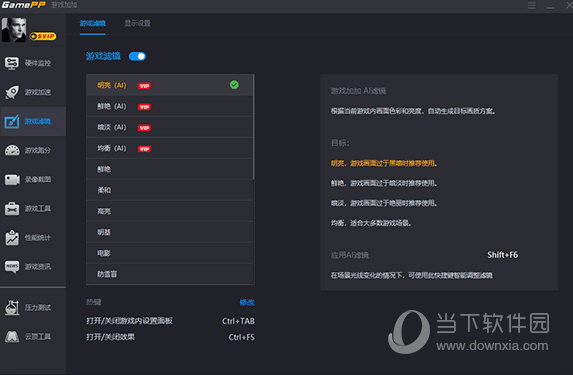Click the user avatar photo
The width and height of the screenshot is (573, 375).
(x=14, y=30)
